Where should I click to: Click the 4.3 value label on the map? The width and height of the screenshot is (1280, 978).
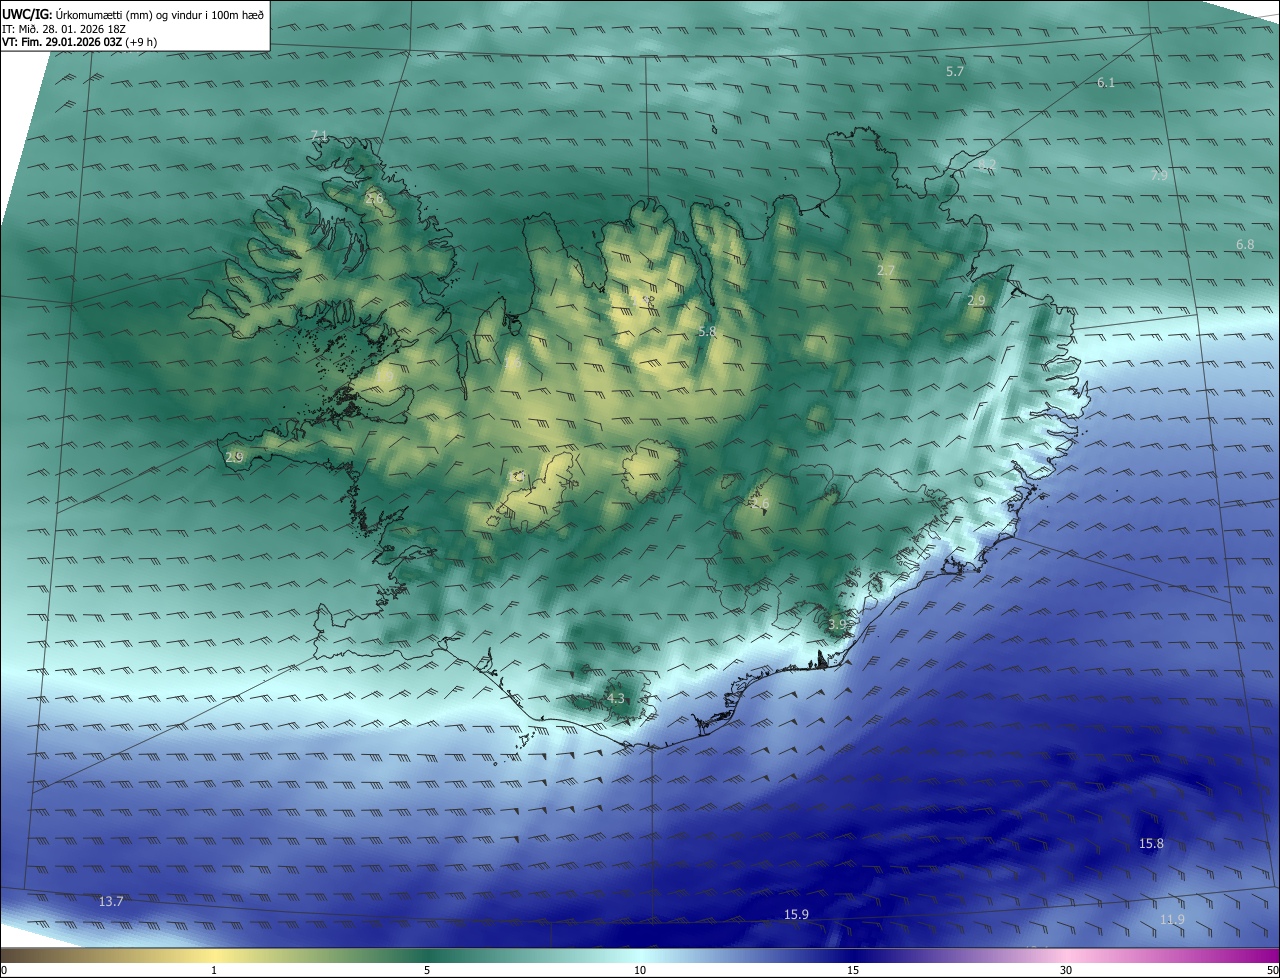click(x=615, y=699)
